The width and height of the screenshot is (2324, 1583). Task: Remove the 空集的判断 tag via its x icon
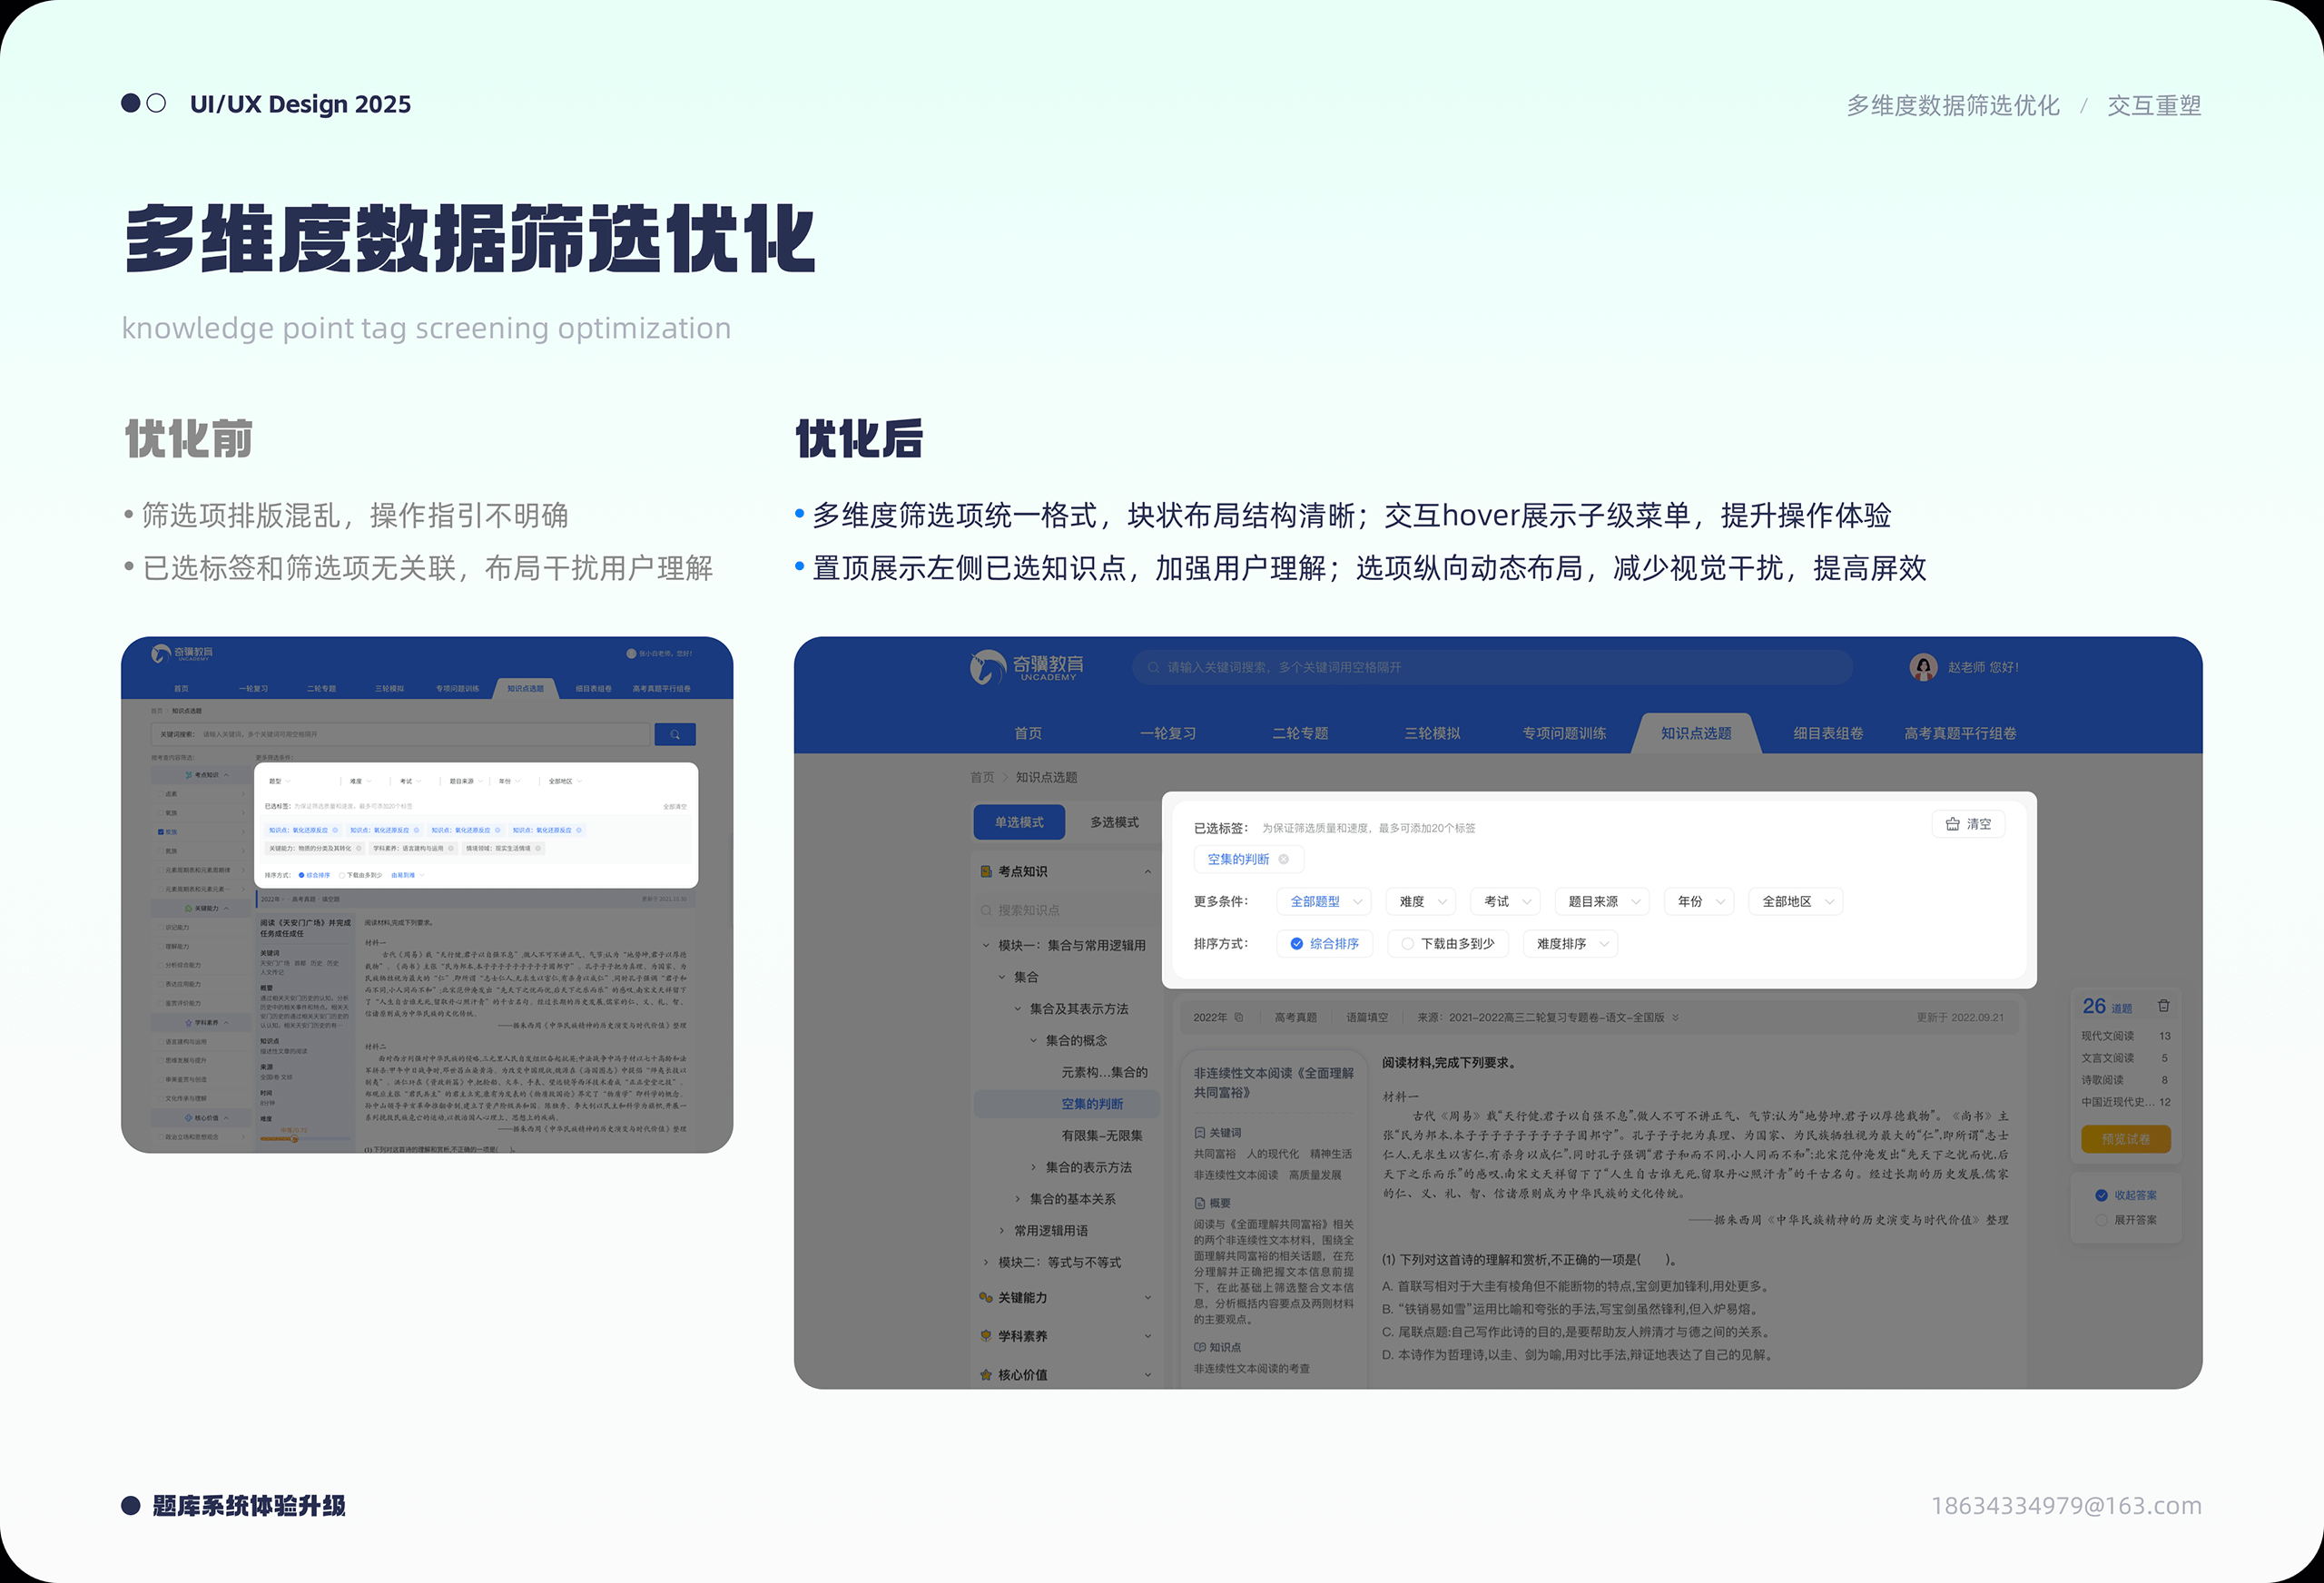[x=1284, y=859]
